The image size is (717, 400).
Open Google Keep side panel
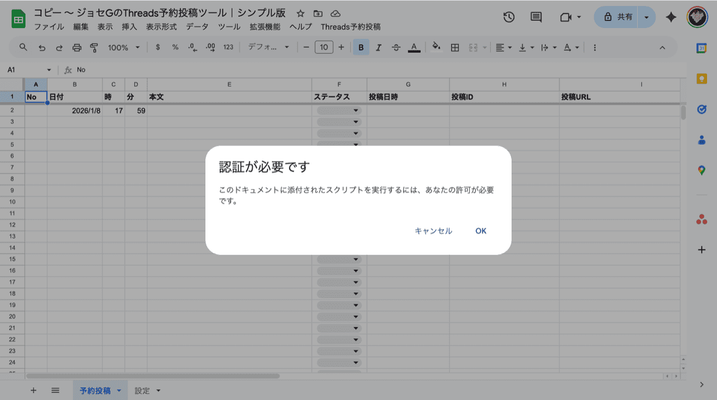pyautogui.click(x=701, y=79)
